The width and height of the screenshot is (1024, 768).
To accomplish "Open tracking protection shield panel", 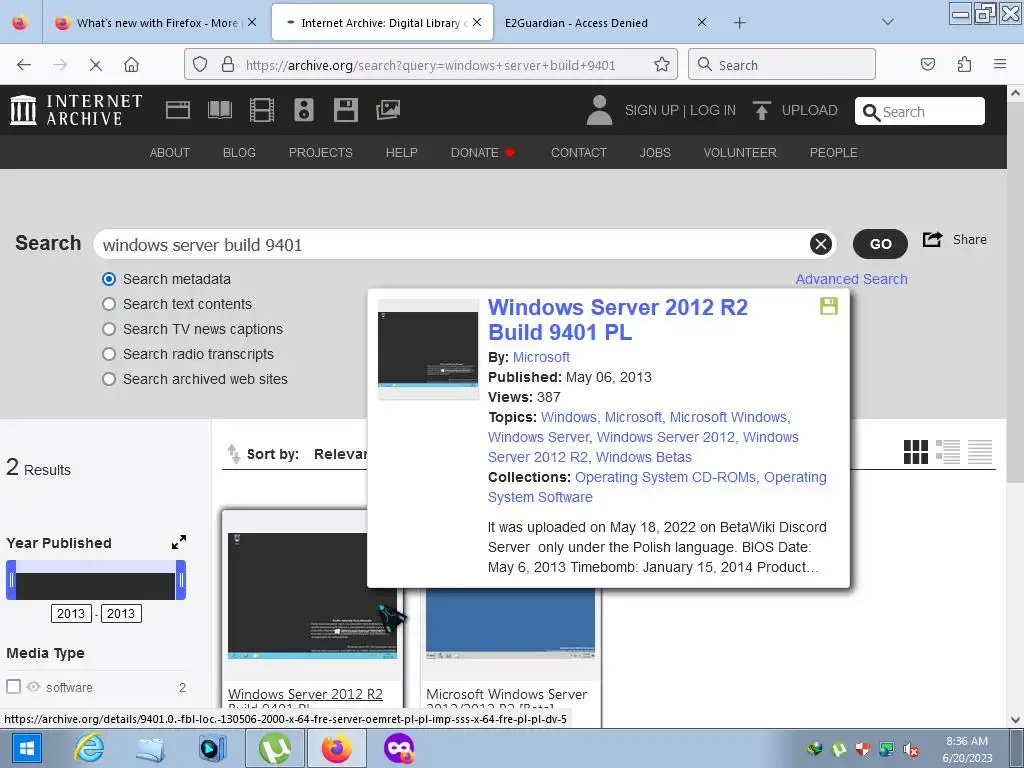I will [200, 65].
